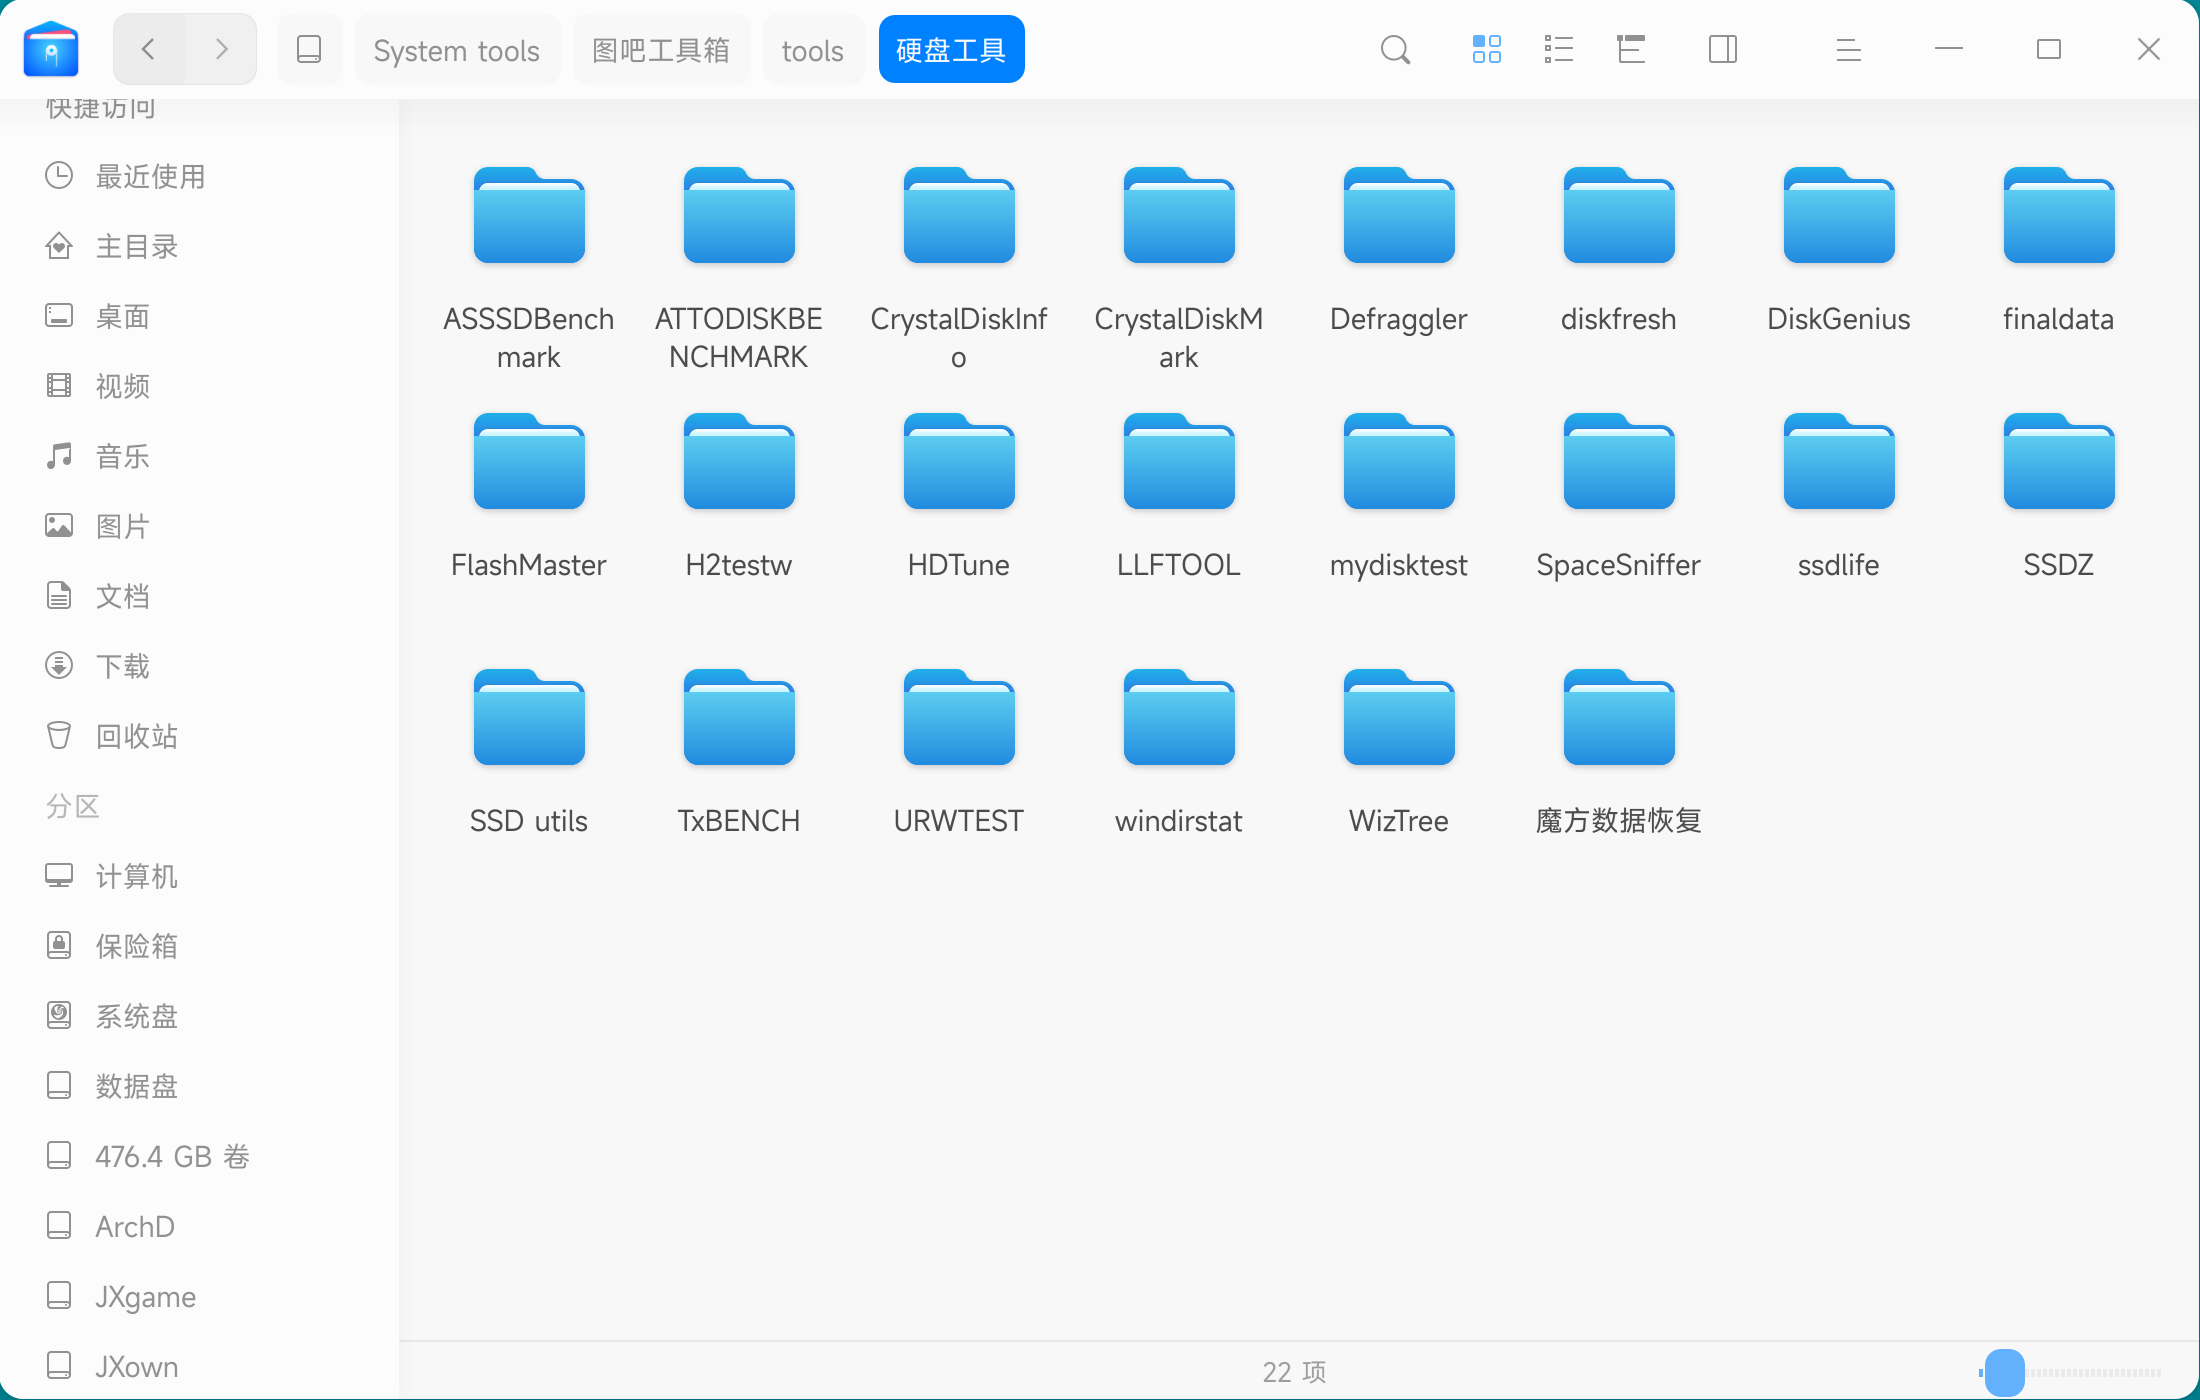Click the 硬盘工具 breadcrumb
The height and width of the screenshot is (1400, 2200).
coord(951,50)
